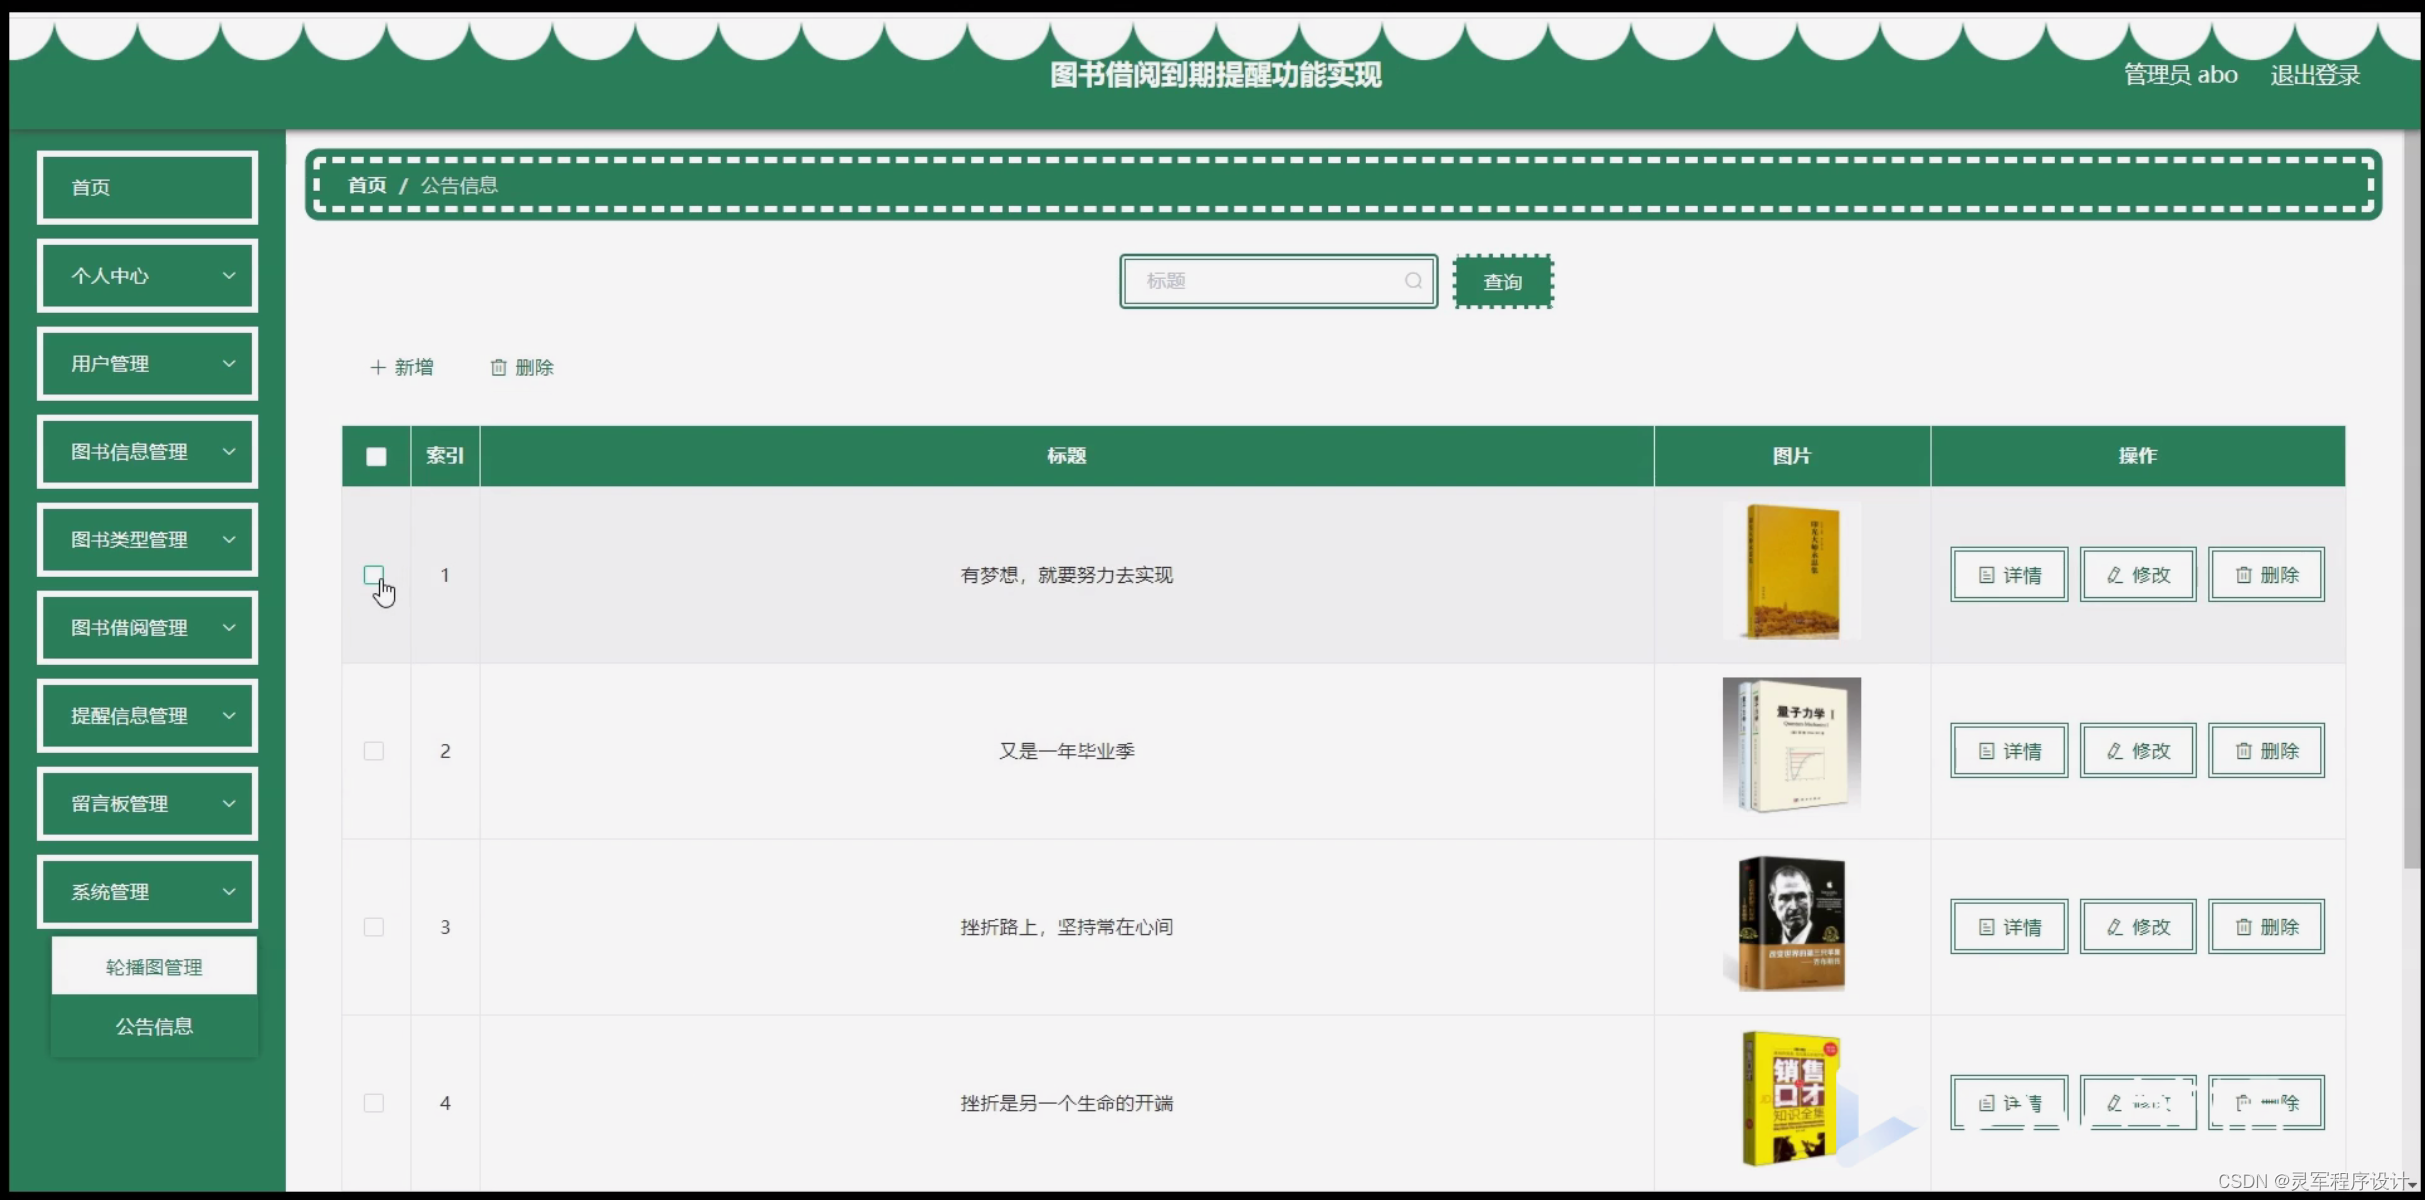Expand the 用户管理 sidebar menu
2425x1200 pixels.
[x=147, y=364]
